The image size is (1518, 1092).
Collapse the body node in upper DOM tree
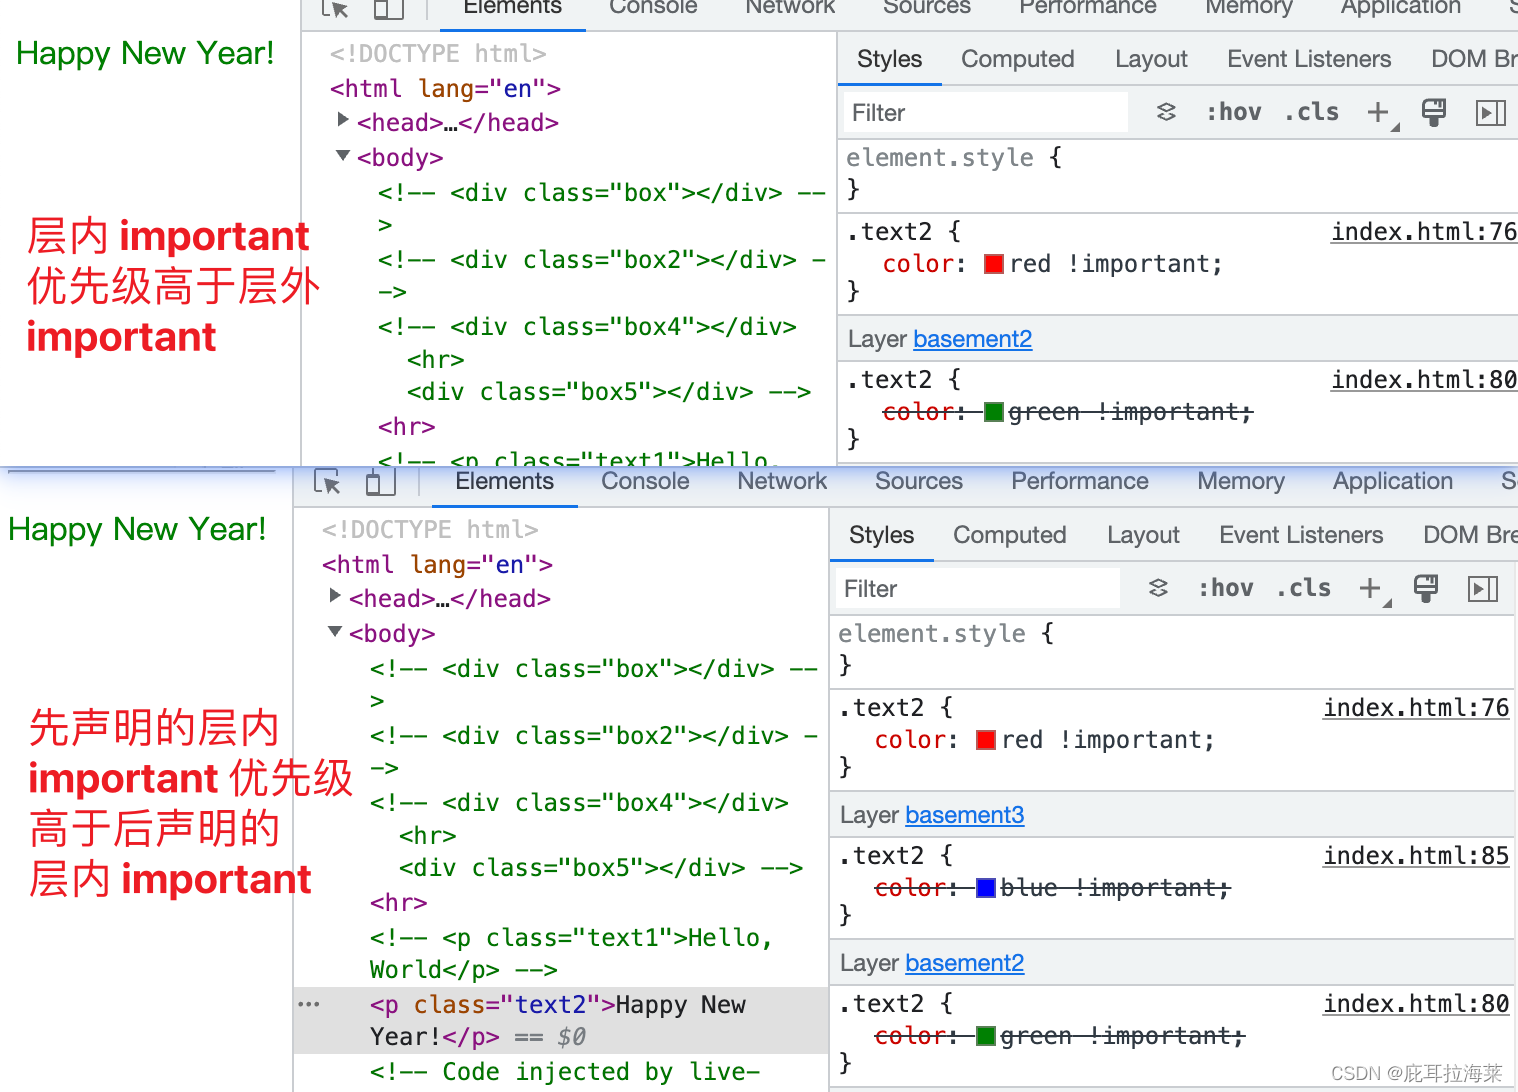[343, 155]
